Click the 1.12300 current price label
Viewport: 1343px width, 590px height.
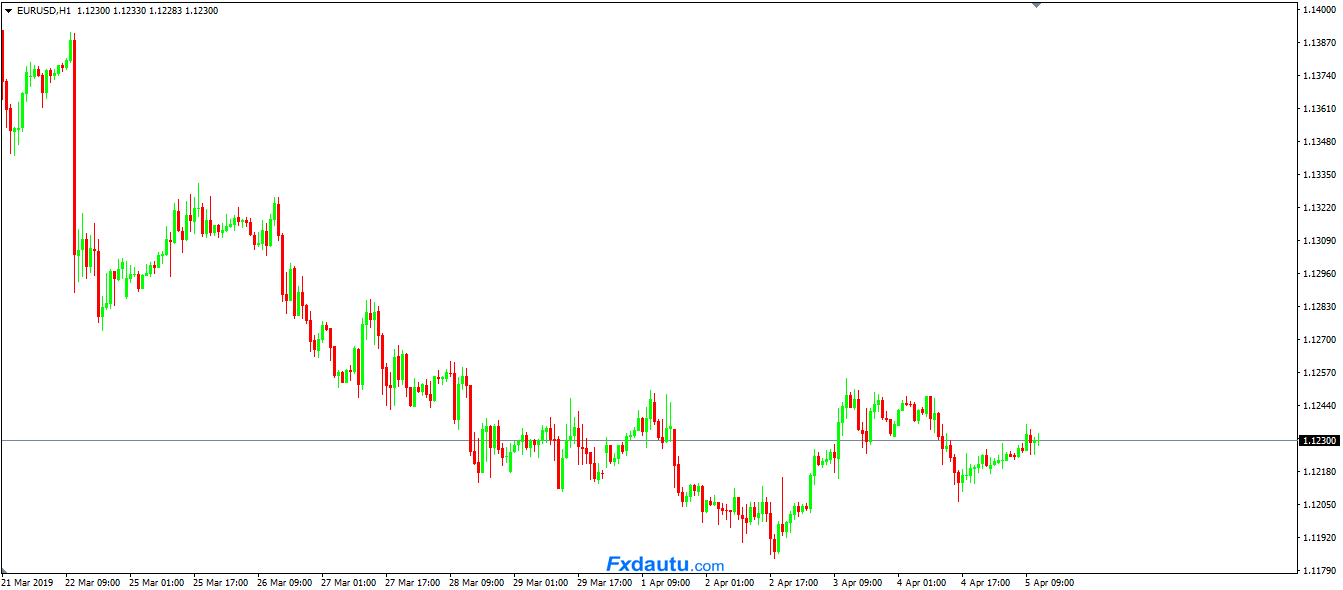(x=1318, y=440)
